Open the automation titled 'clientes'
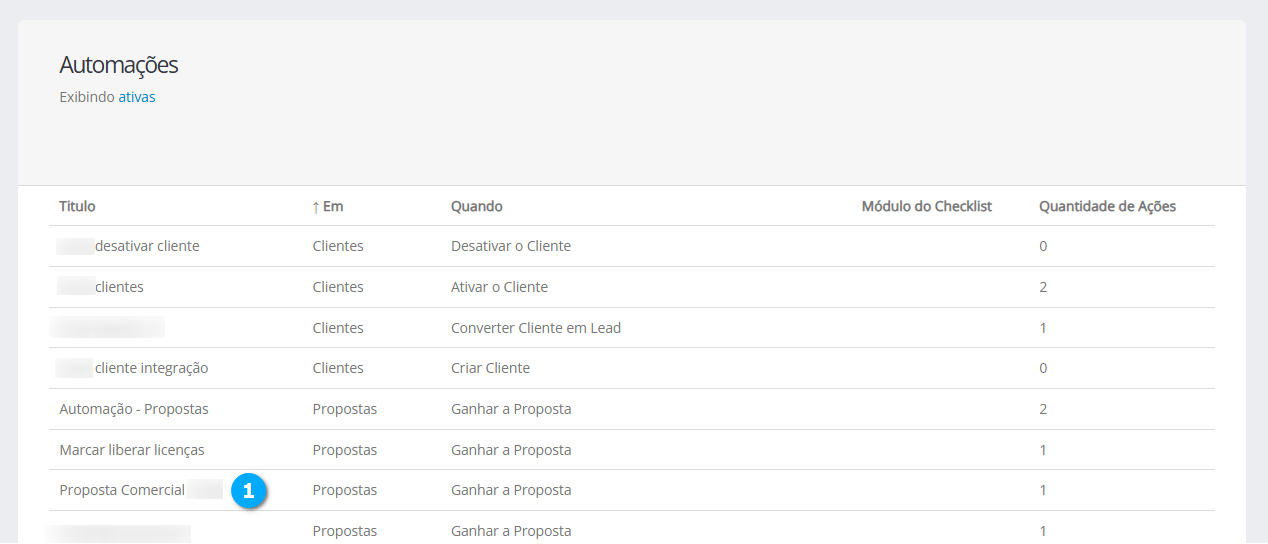Viewport: 1268px width, 544px height. pyautogui.click(x=119, y=287)
